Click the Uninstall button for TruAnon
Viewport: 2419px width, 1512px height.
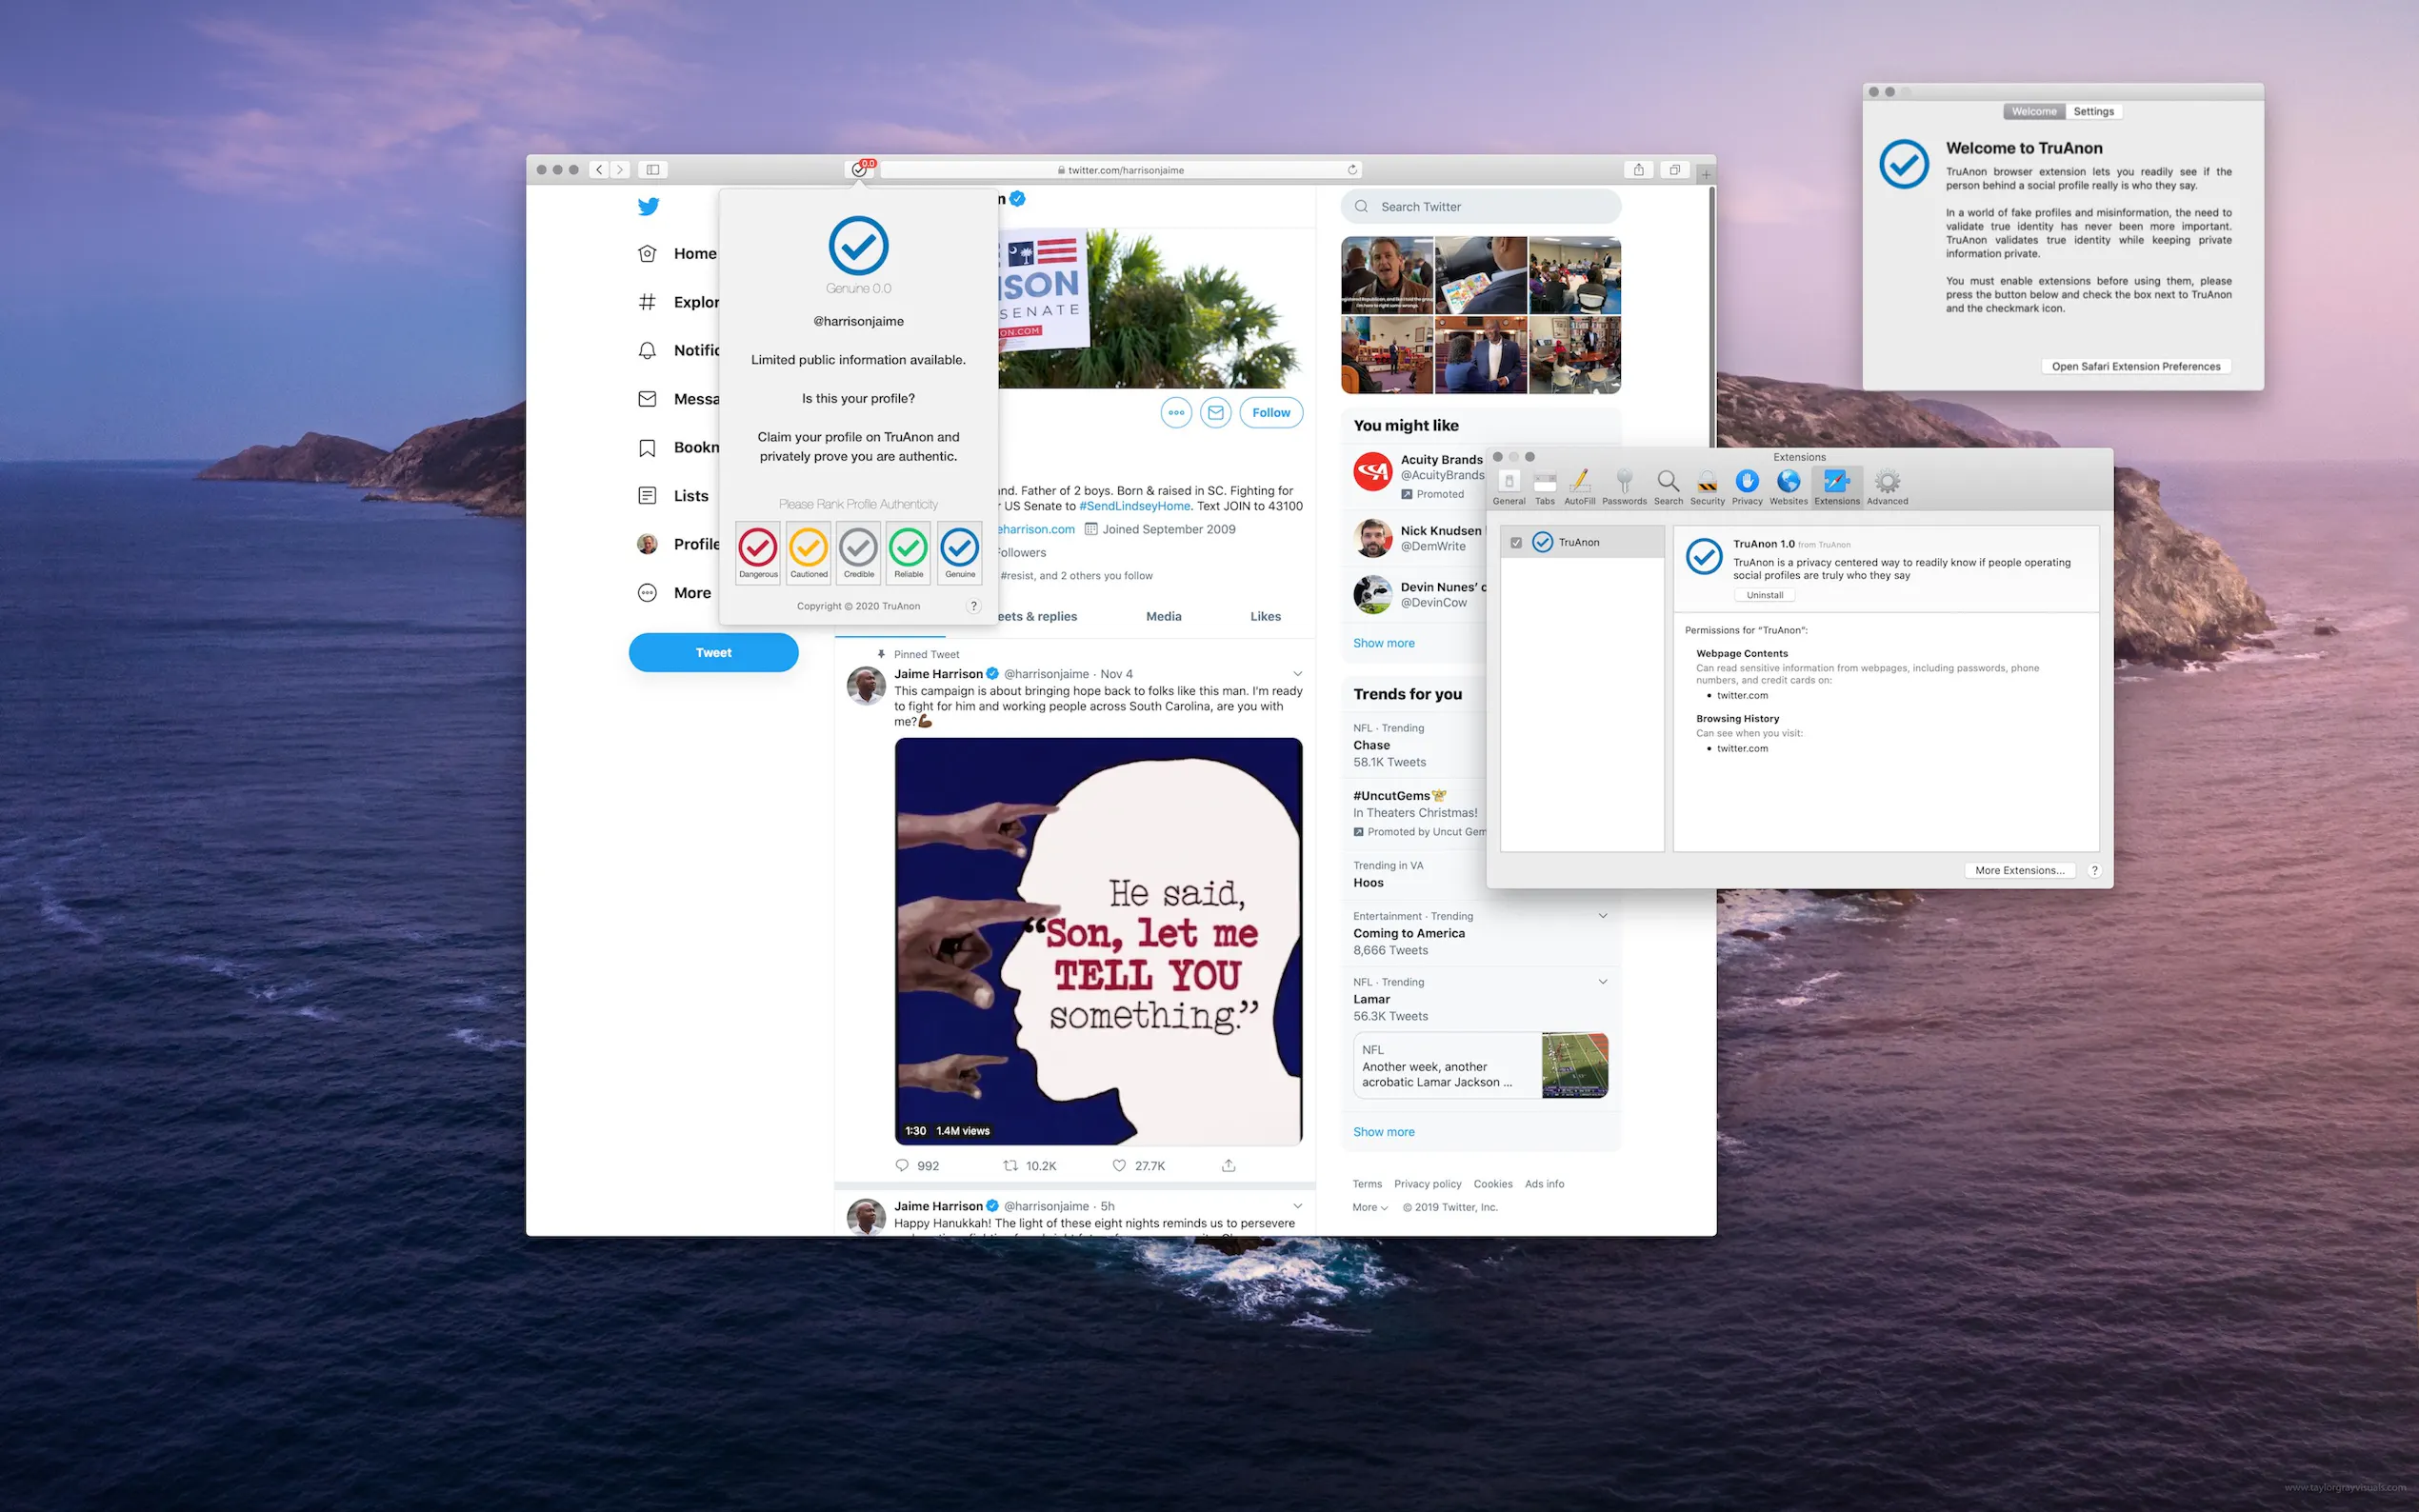tap(1764, 596)
